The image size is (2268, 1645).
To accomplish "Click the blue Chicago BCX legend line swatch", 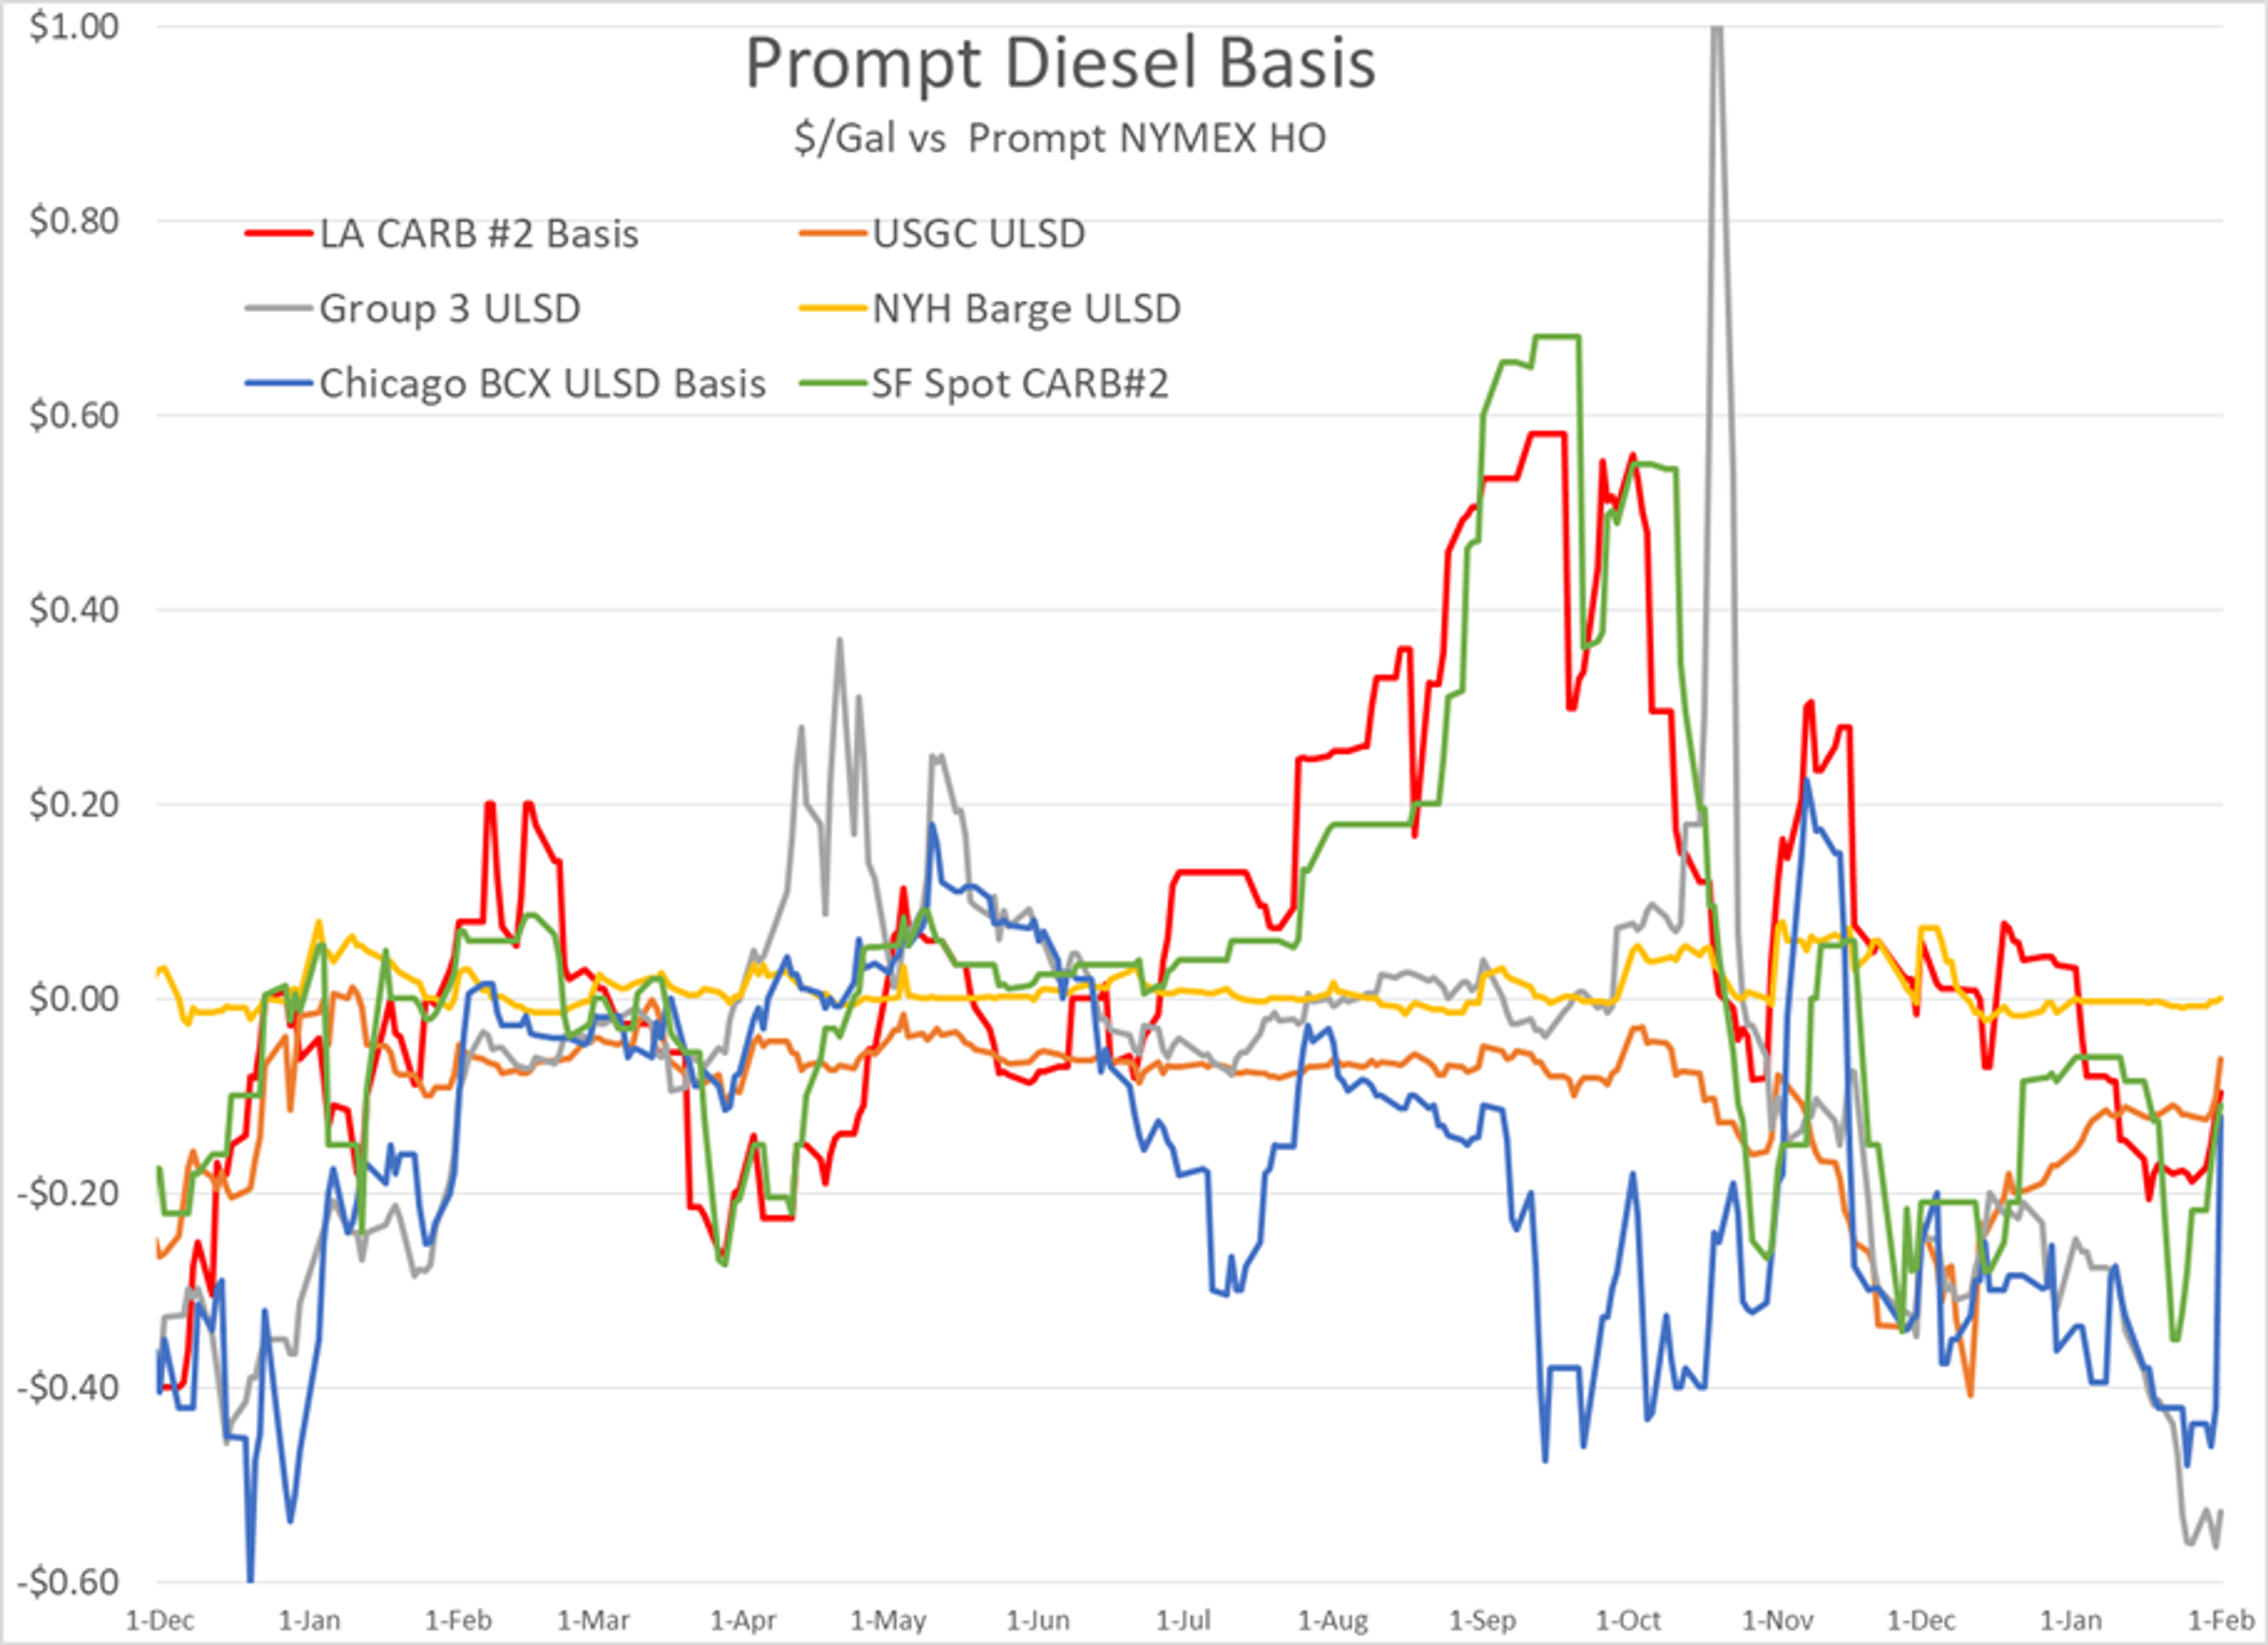I will pyautogui.click(x=279, y=384).
